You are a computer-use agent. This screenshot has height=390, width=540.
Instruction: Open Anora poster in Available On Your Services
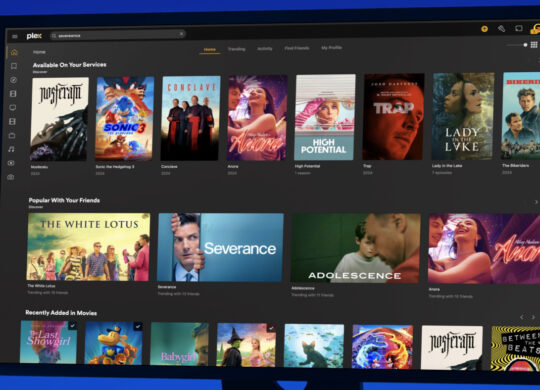257,118
